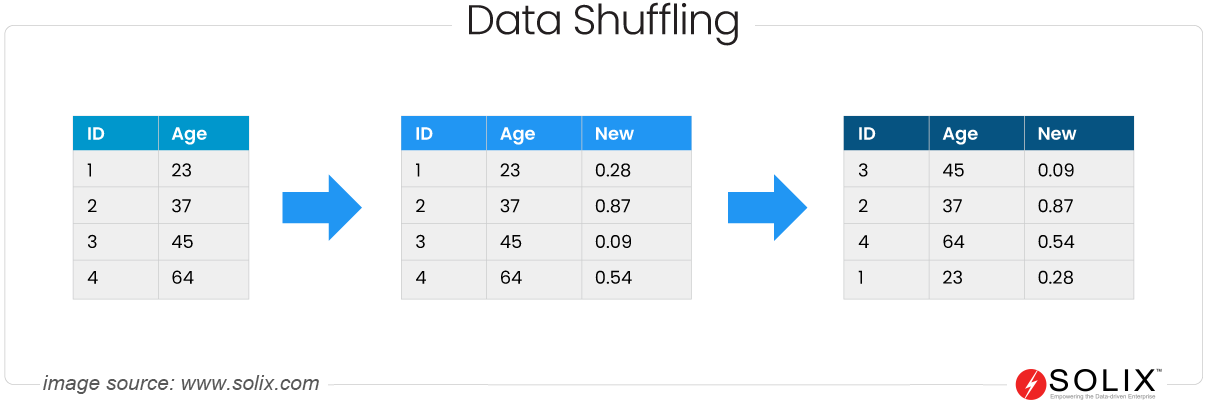The image size is (1207, 414).
Task: Click the 0.87 cell in the shuffled table
Action: pos(1056,206)
